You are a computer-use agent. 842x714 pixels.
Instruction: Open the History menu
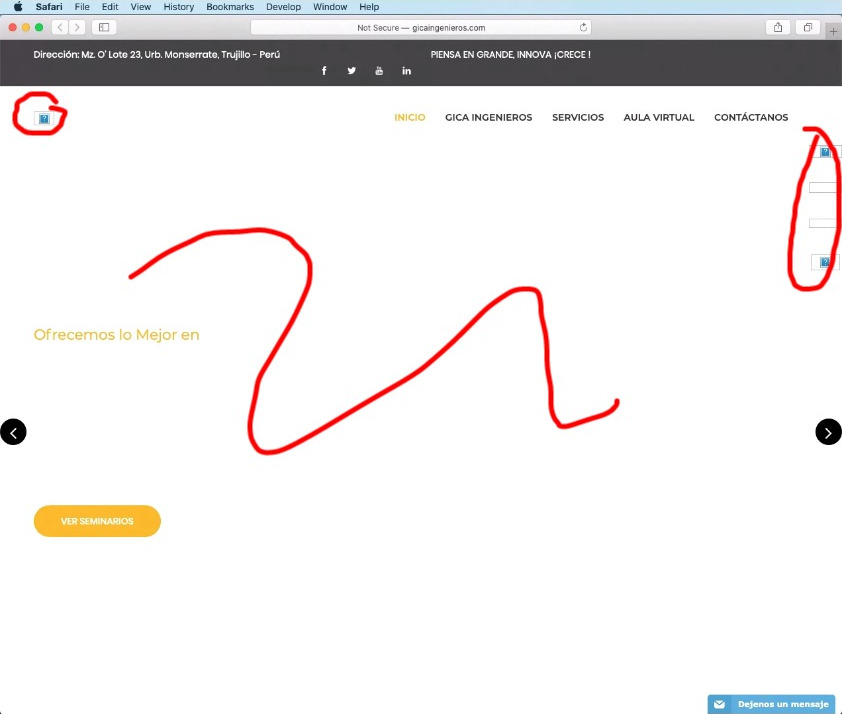coord(179,7)
